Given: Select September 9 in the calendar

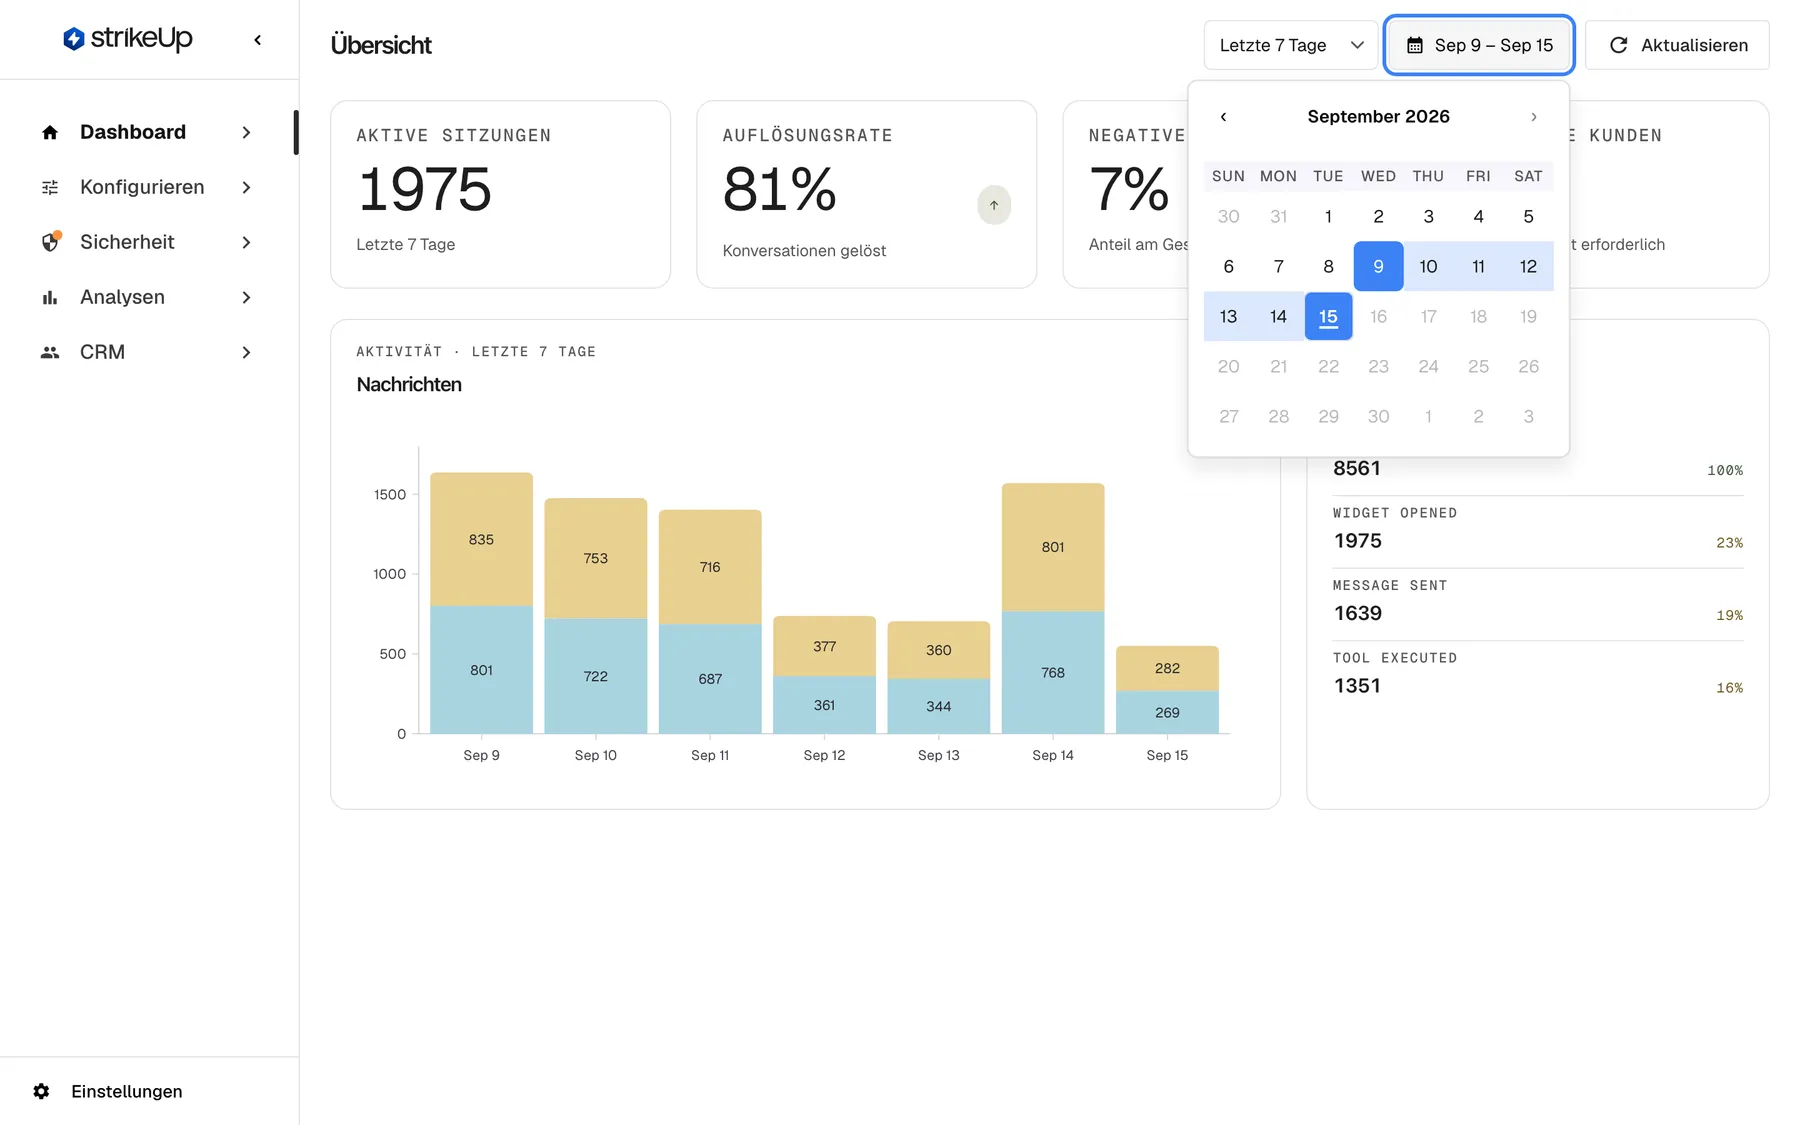Looking at the screenshot, I should (1378, 266).
